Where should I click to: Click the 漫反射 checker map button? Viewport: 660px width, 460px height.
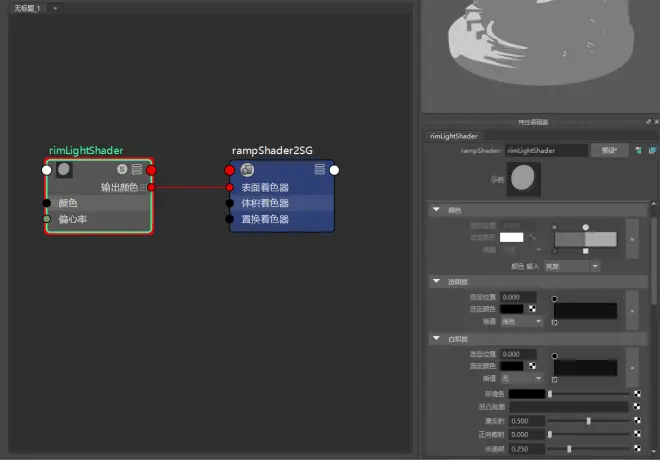tap(637, 421)
